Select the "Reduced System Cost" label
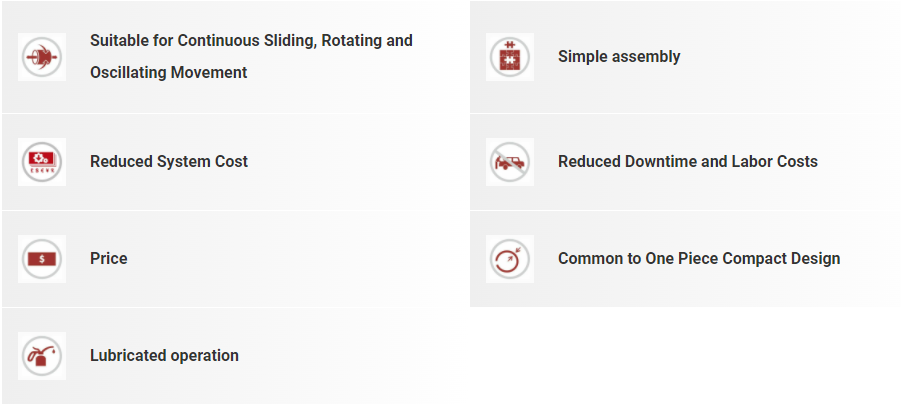 pos(169,162)
